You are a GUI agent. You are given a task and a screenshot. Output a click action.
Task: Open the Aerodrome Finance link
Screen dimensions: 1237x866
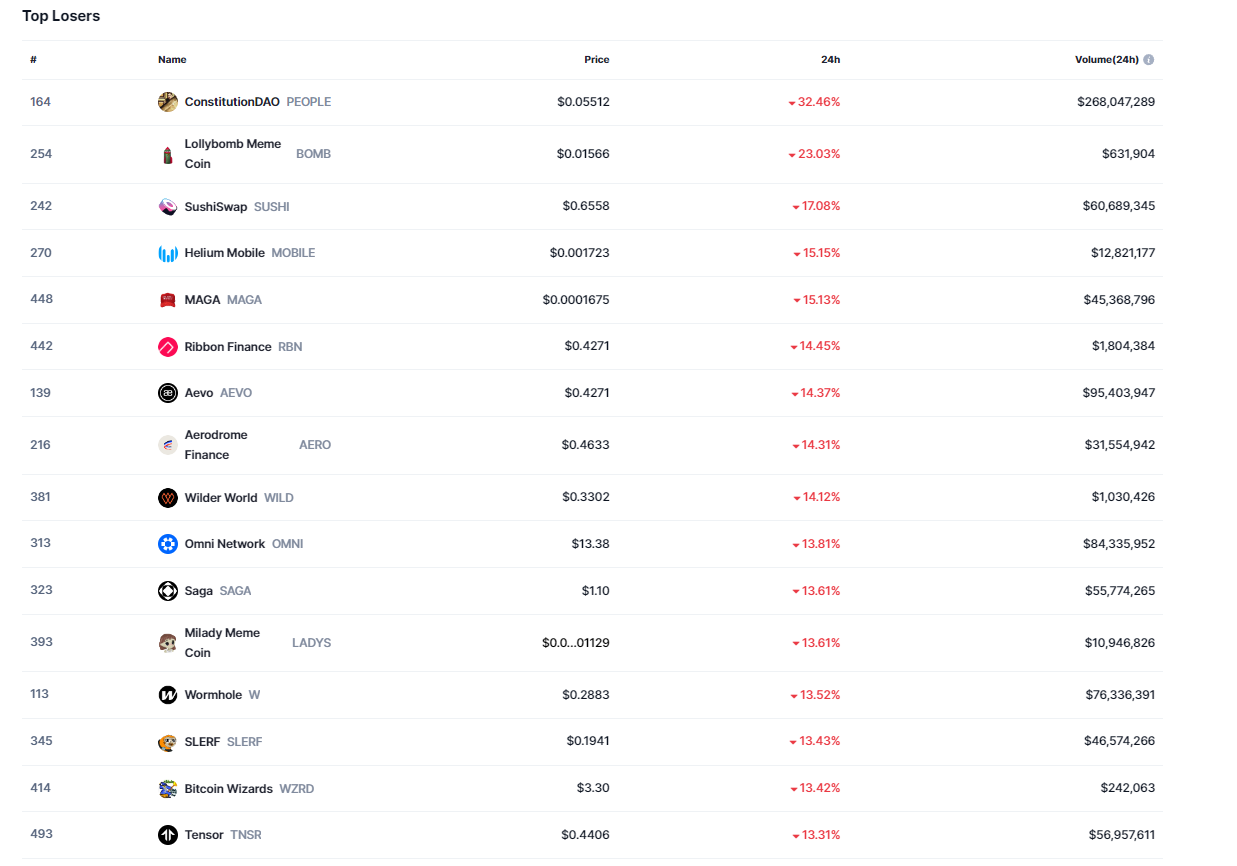pyautogui.click(x=216, y=445)
